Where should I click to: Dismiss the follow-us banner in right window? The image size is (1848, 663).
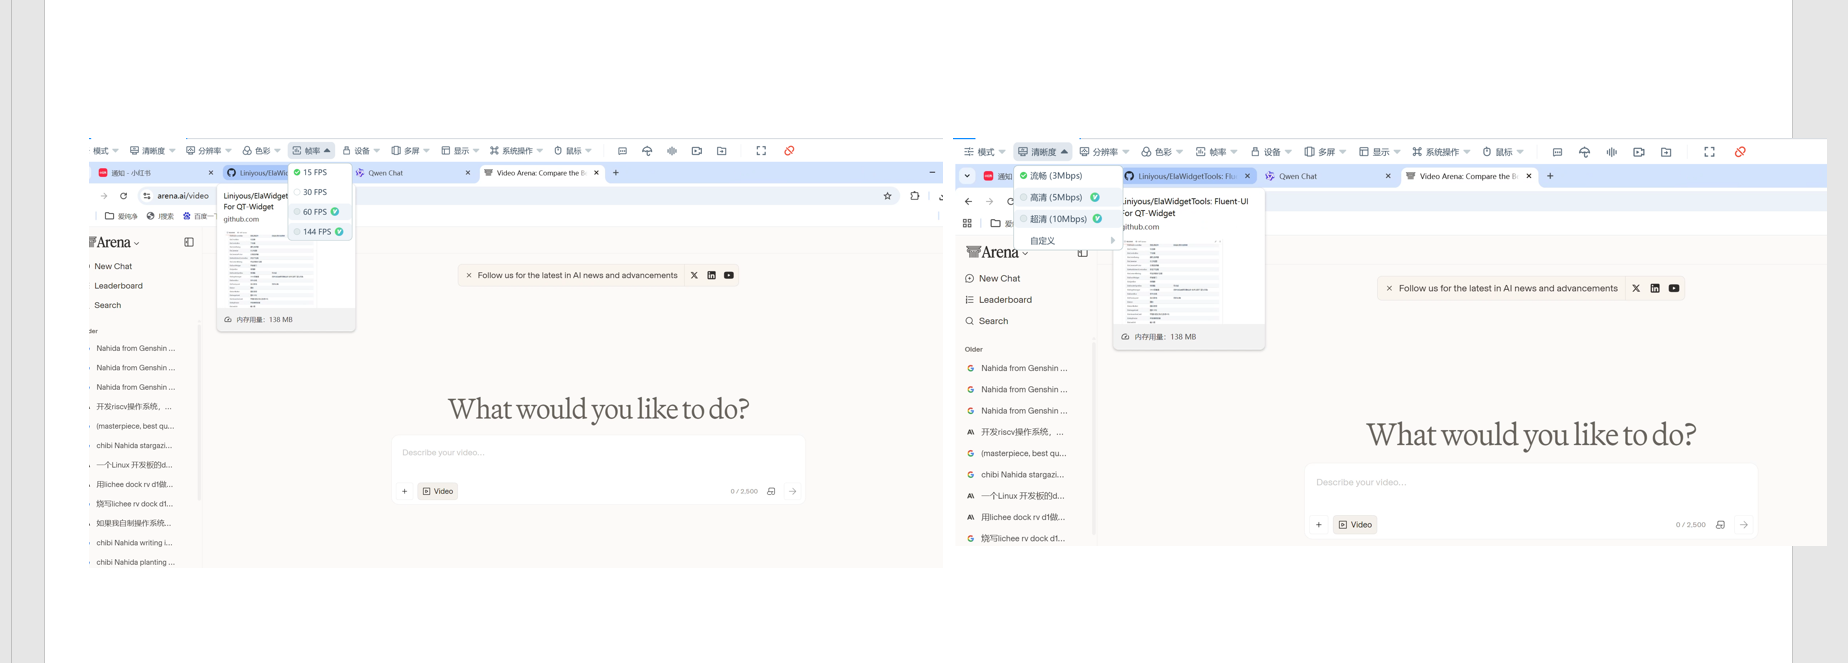[x=1389, y=288]
